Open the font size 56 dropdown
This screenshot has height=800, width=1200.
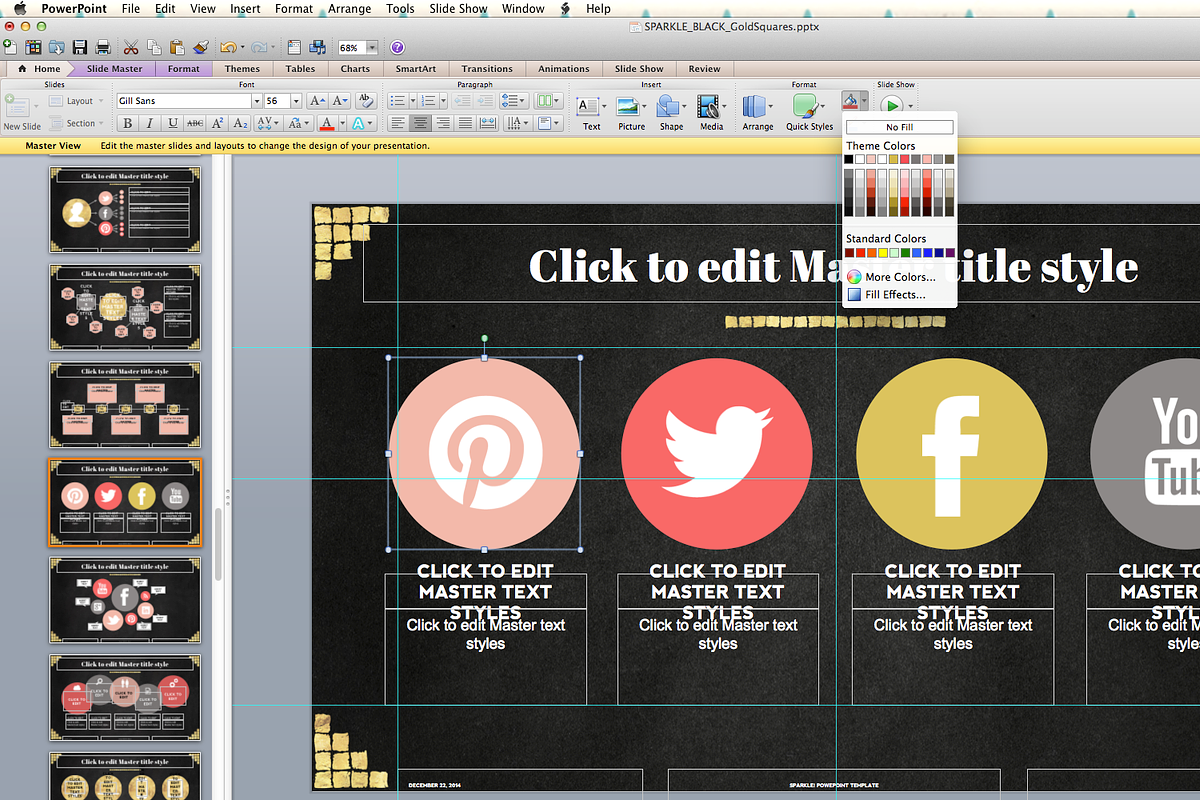tap(296, 101)
